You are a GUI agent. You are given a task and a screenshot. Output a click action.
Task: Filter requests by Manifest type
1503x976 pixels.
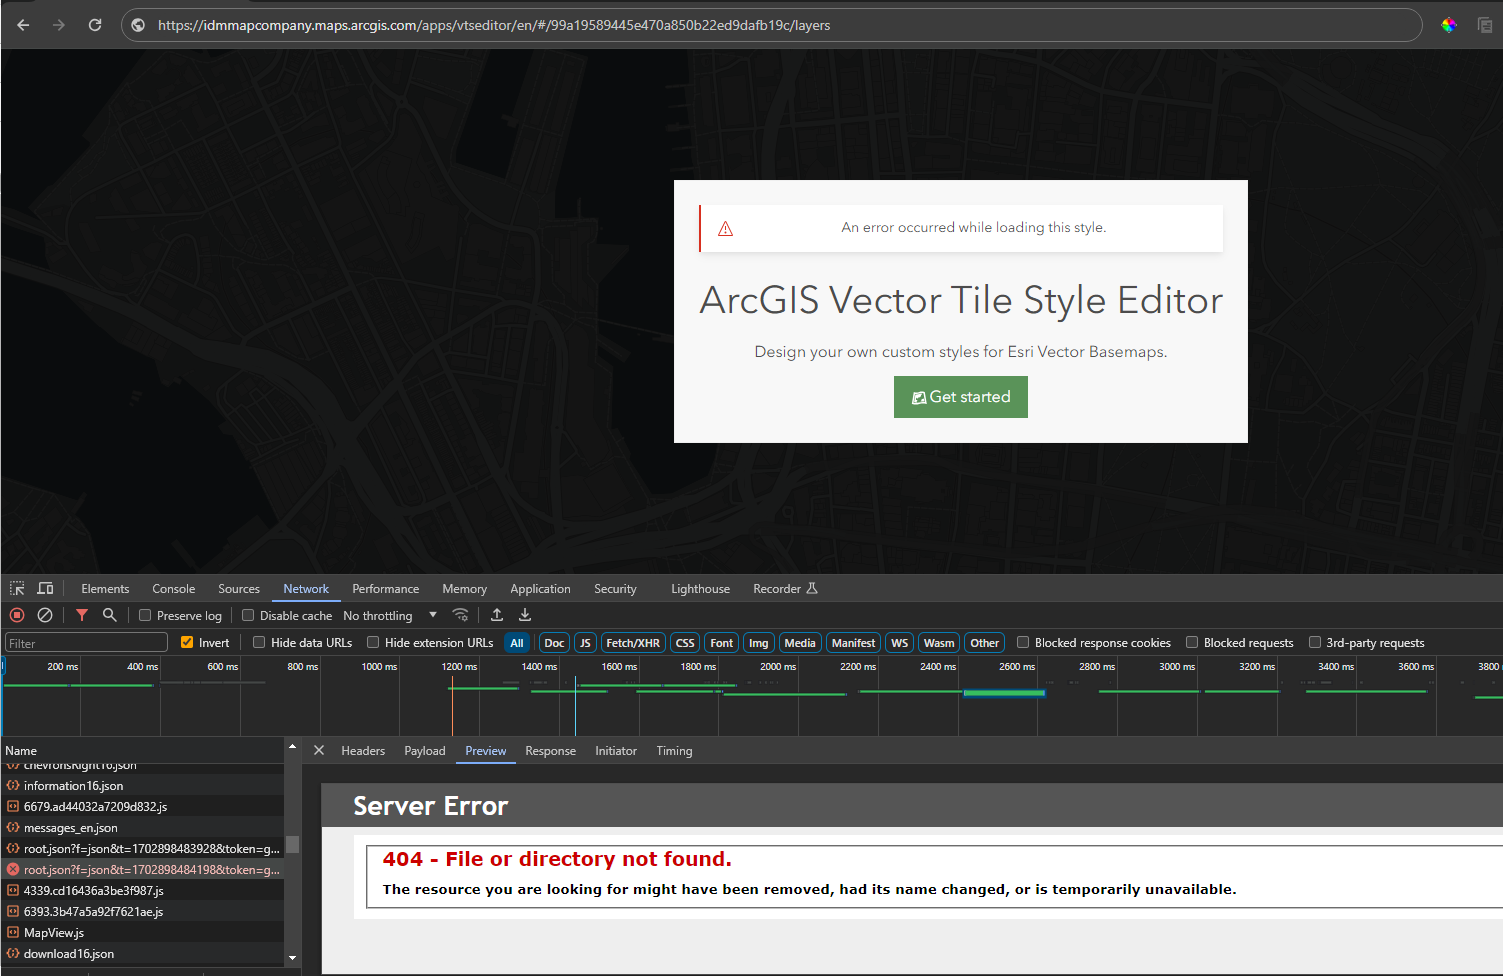[x=854, y=643]
